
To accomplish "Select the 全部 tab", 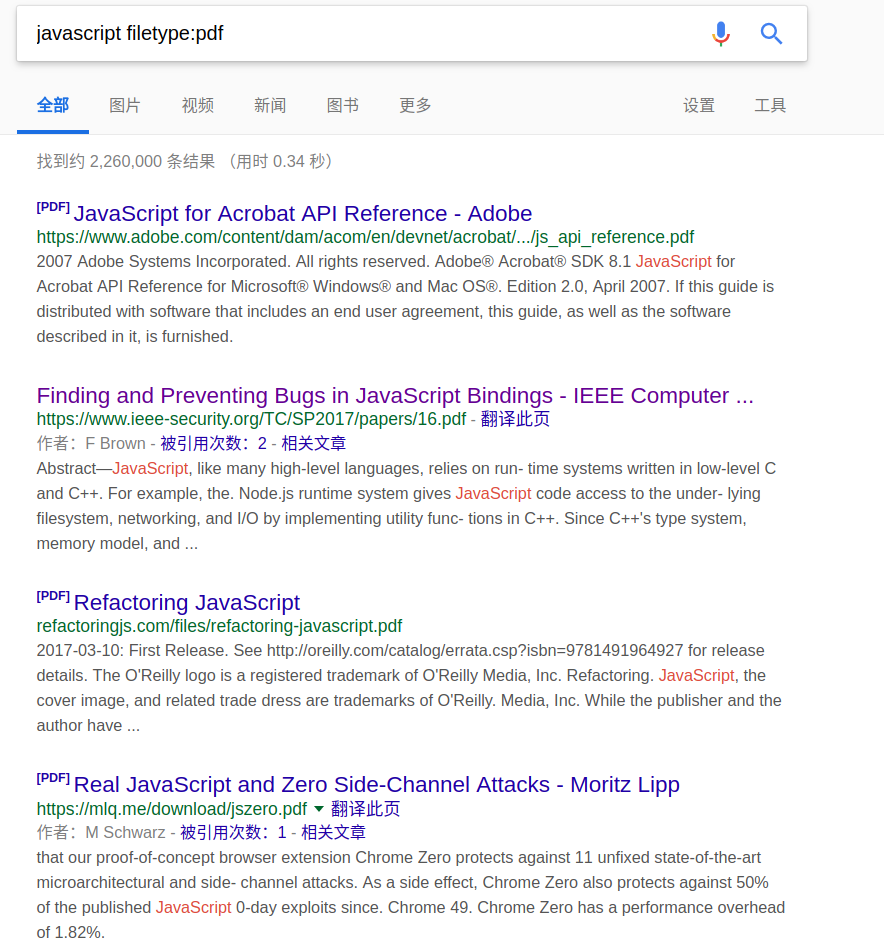I will (53, 106).
